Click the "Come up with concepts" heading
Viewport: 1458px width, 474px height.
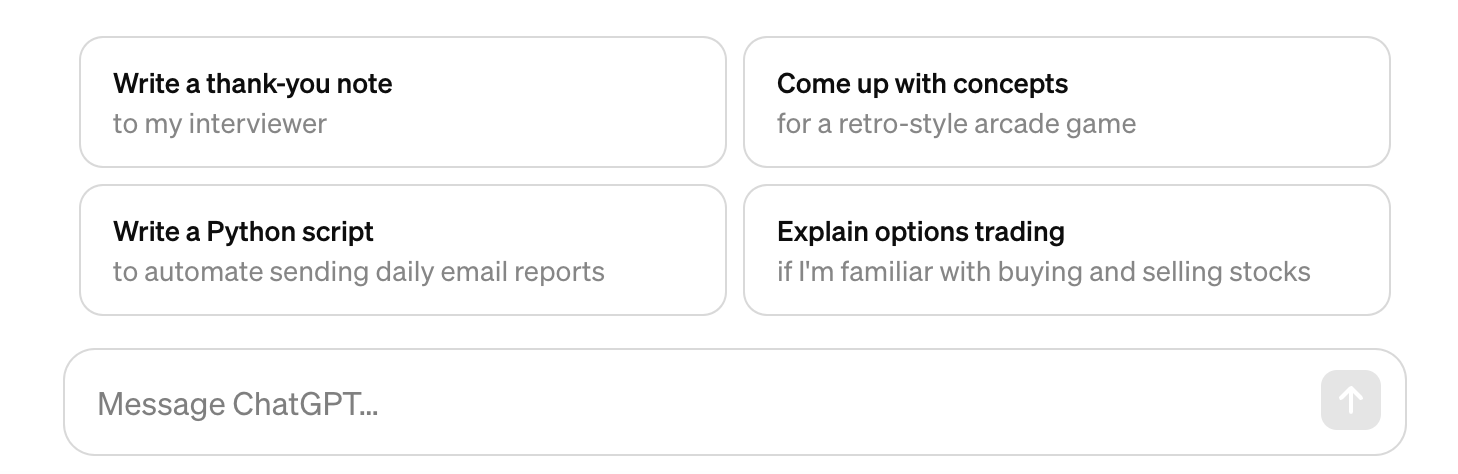[922, 83]
